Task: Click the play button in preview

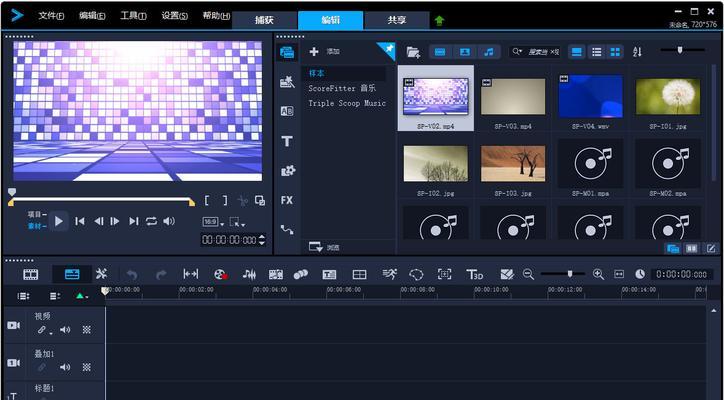Action: pyautogui.click(x=59, y=221)
